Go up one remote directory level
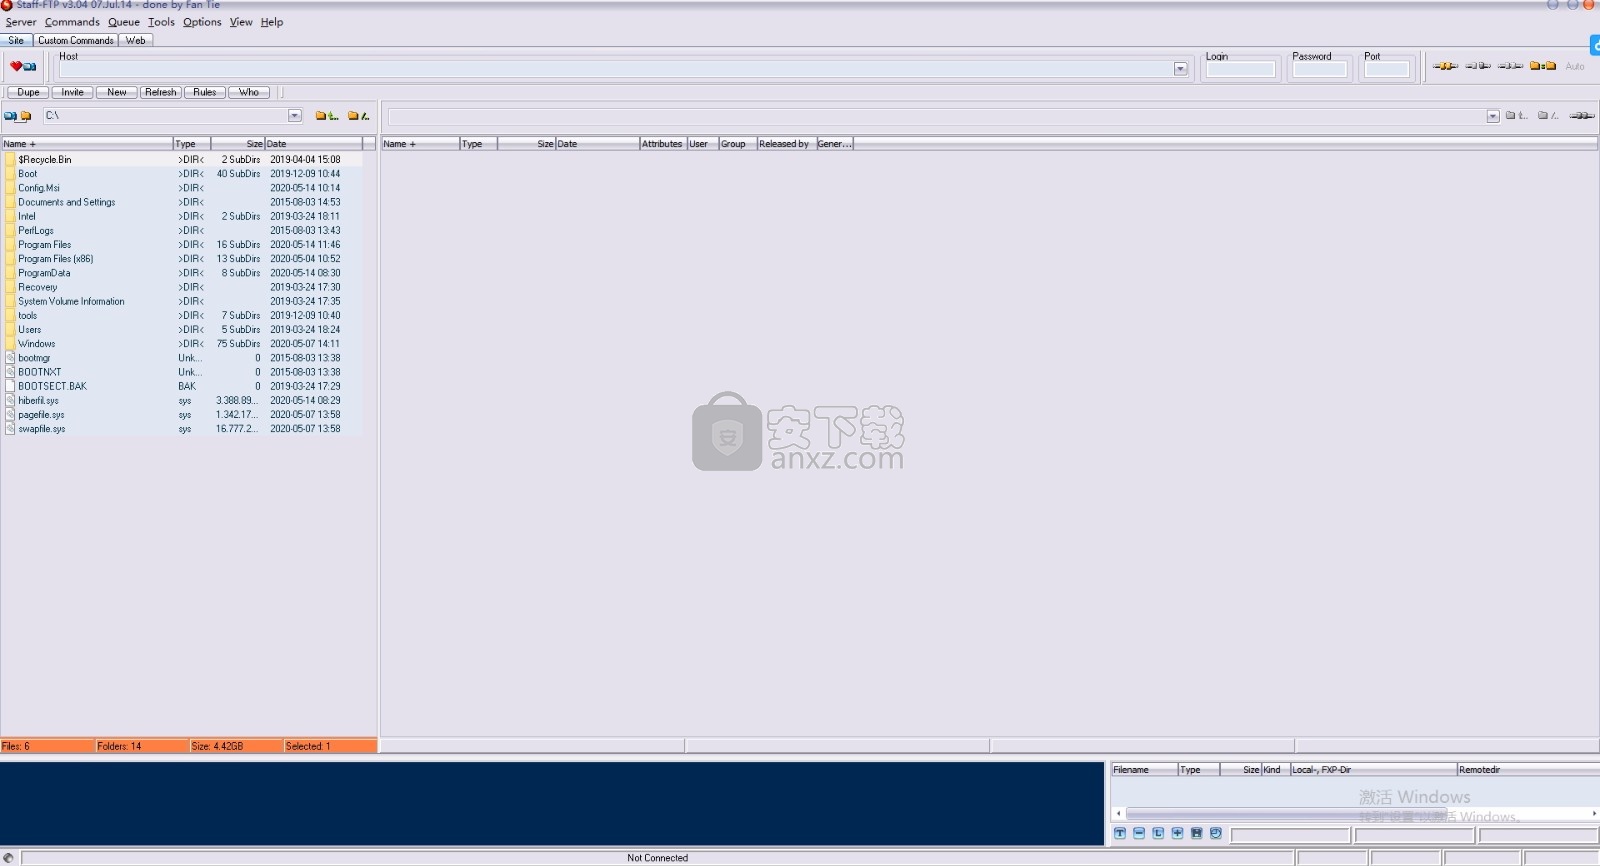This screenshot has width=1600, height=866. click(x=1516, y=116)
